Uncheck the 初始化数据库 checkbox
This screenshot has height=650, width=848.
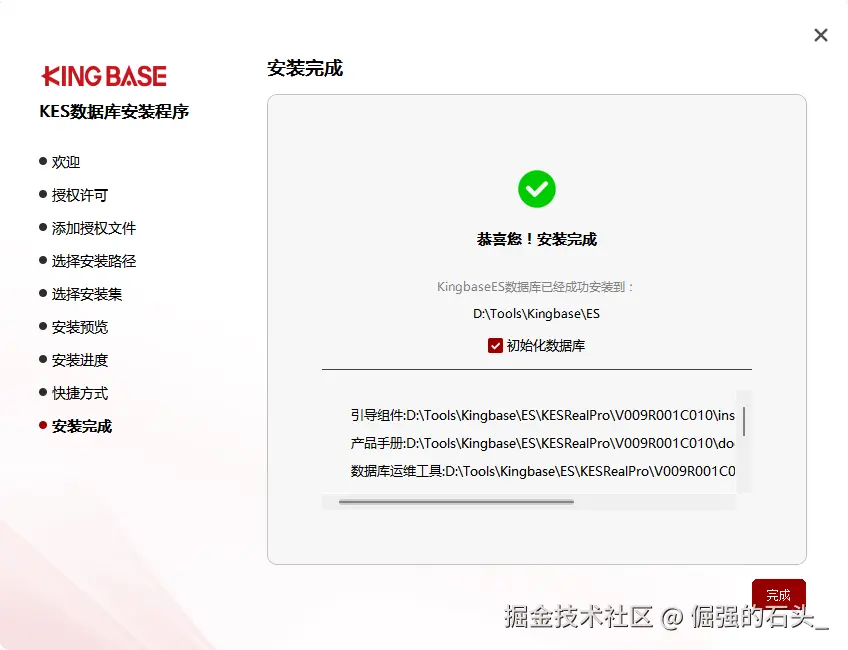(495, 346)
